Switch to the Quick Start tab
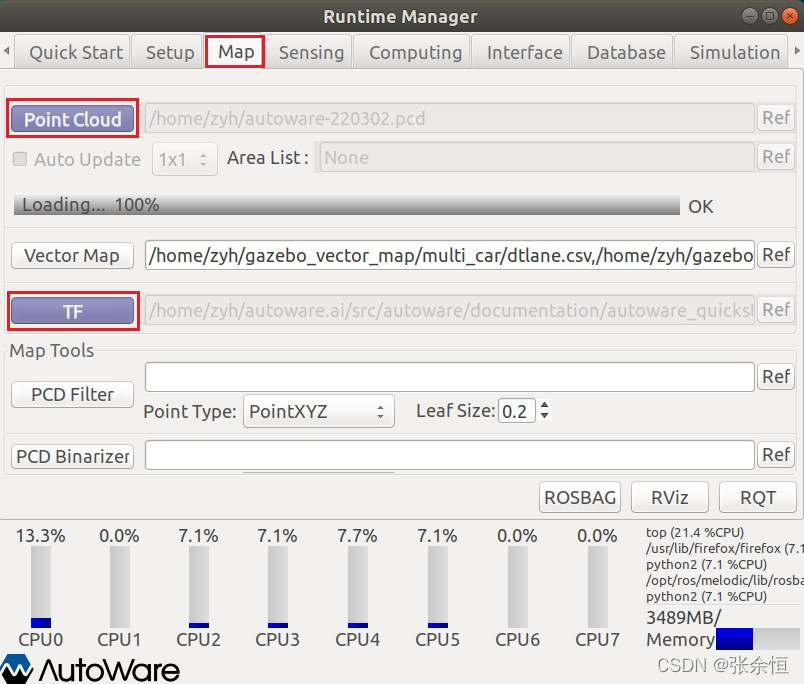The height and width of the screenshot is (684, 804). click(72, 52)
